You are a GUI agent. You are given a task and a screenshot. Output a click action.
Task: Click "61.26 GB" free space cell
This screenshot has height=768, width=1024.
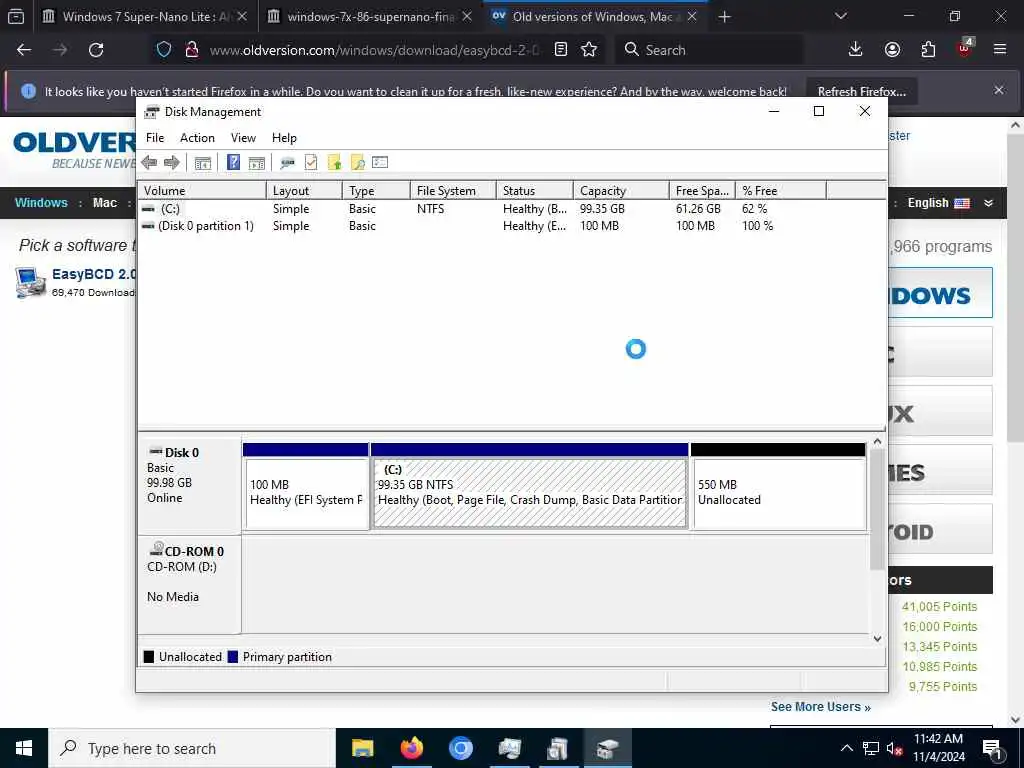click(698, 209)
